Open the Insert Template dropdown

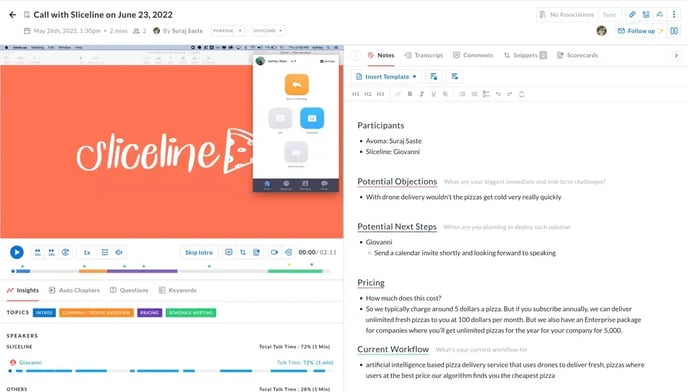point(386,76)
